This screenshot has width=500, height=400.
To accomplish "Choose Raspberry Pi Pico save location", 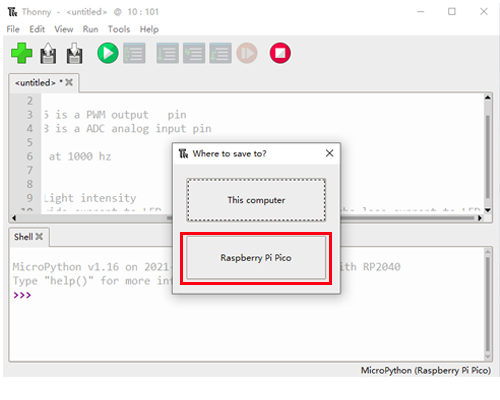I will coord(256,258).
